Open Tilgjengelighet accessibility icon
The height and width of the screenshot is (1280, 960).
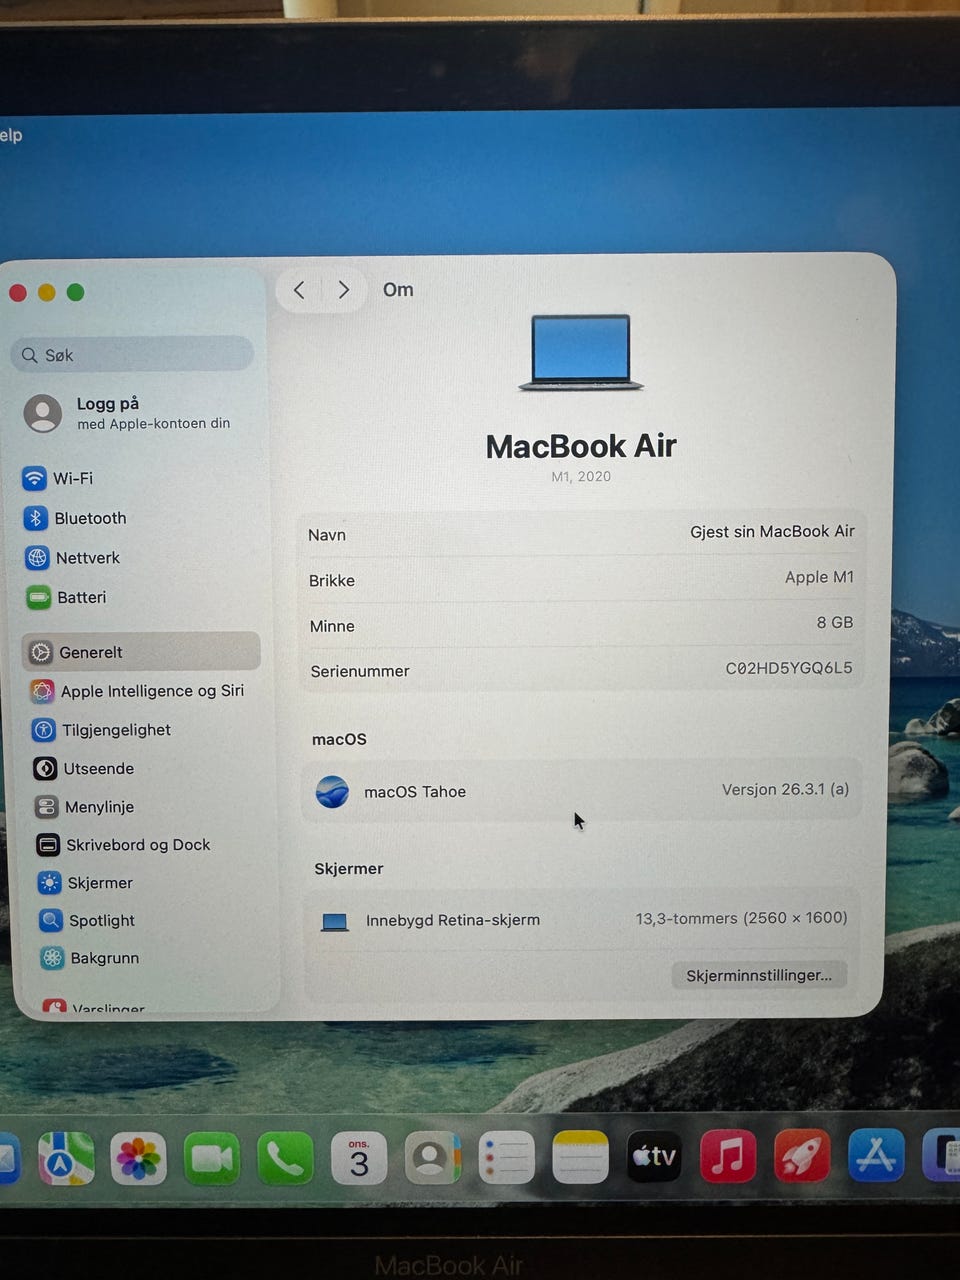point(44,730)
